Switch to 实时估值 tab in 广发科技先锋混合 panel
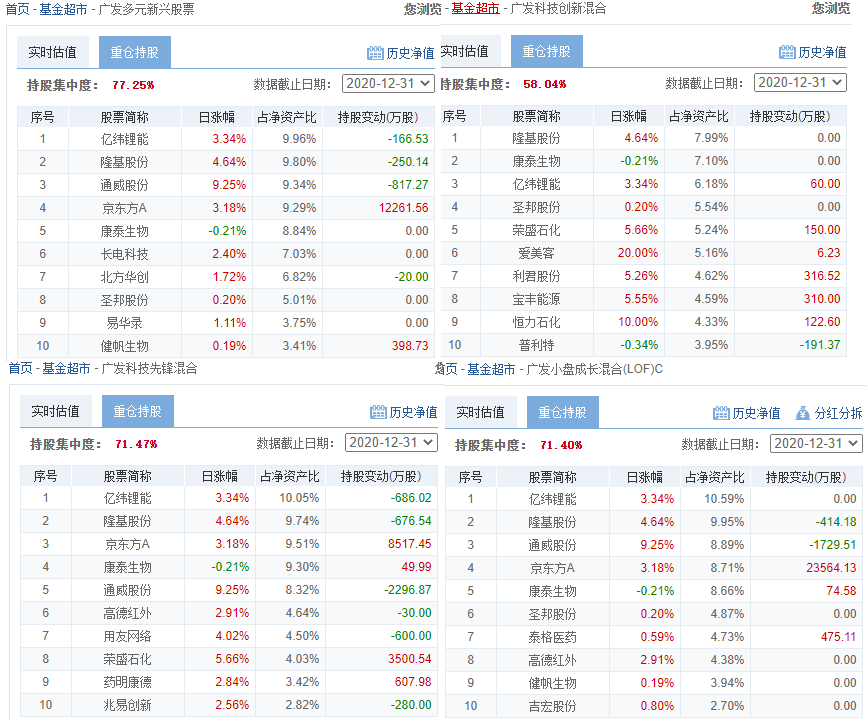867x722 pixels. [55, 411]
